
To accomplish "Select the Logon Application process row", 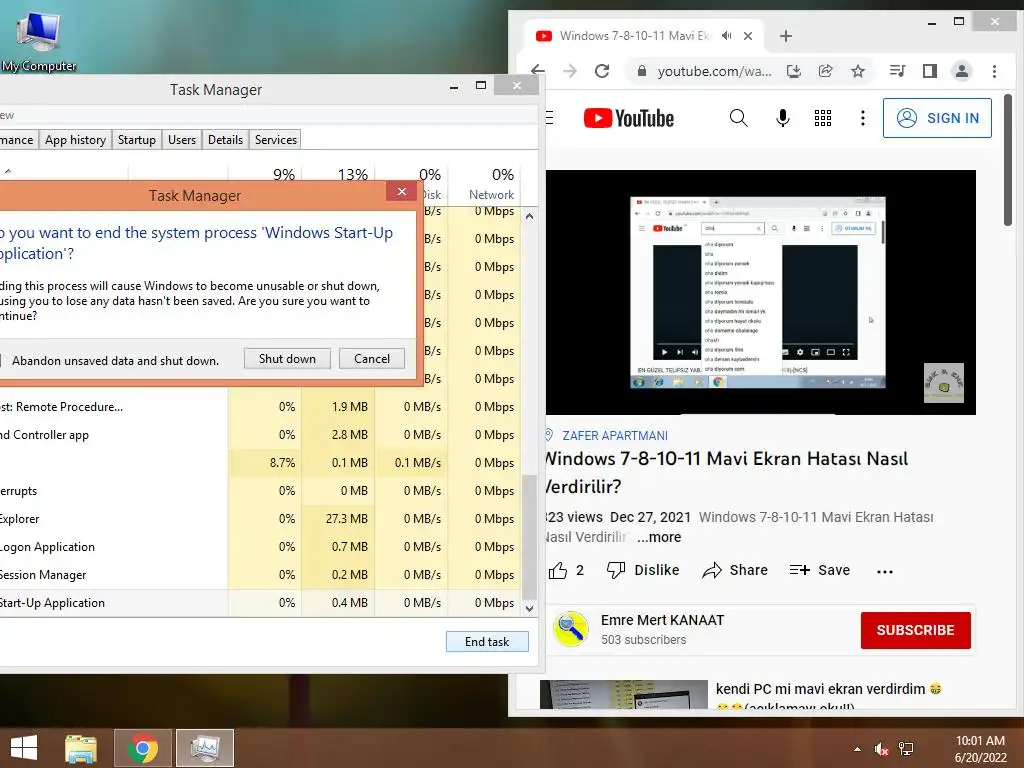I will click(x=260, y=547).
